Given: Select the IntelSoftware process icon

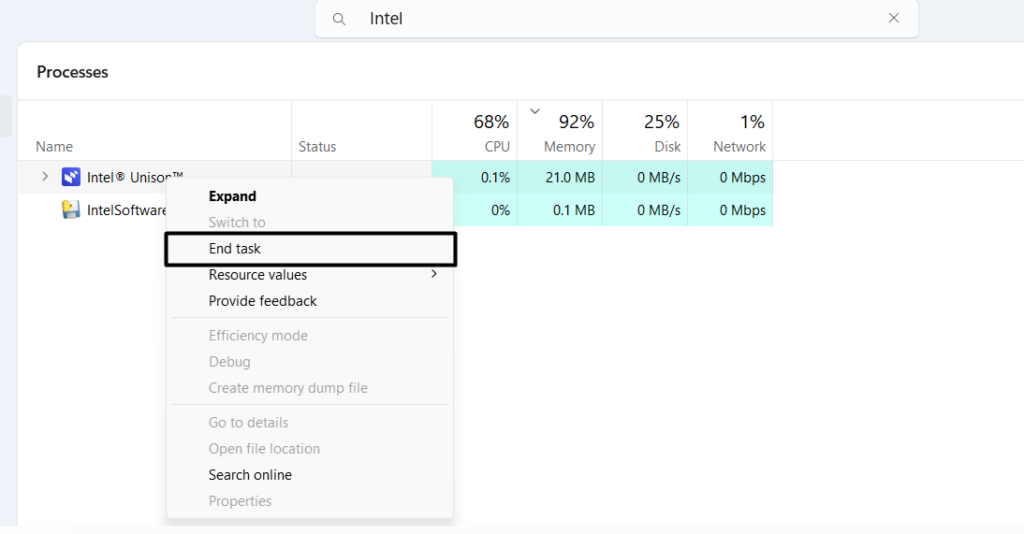Looking at the screenshot, I should click(71, 210).
